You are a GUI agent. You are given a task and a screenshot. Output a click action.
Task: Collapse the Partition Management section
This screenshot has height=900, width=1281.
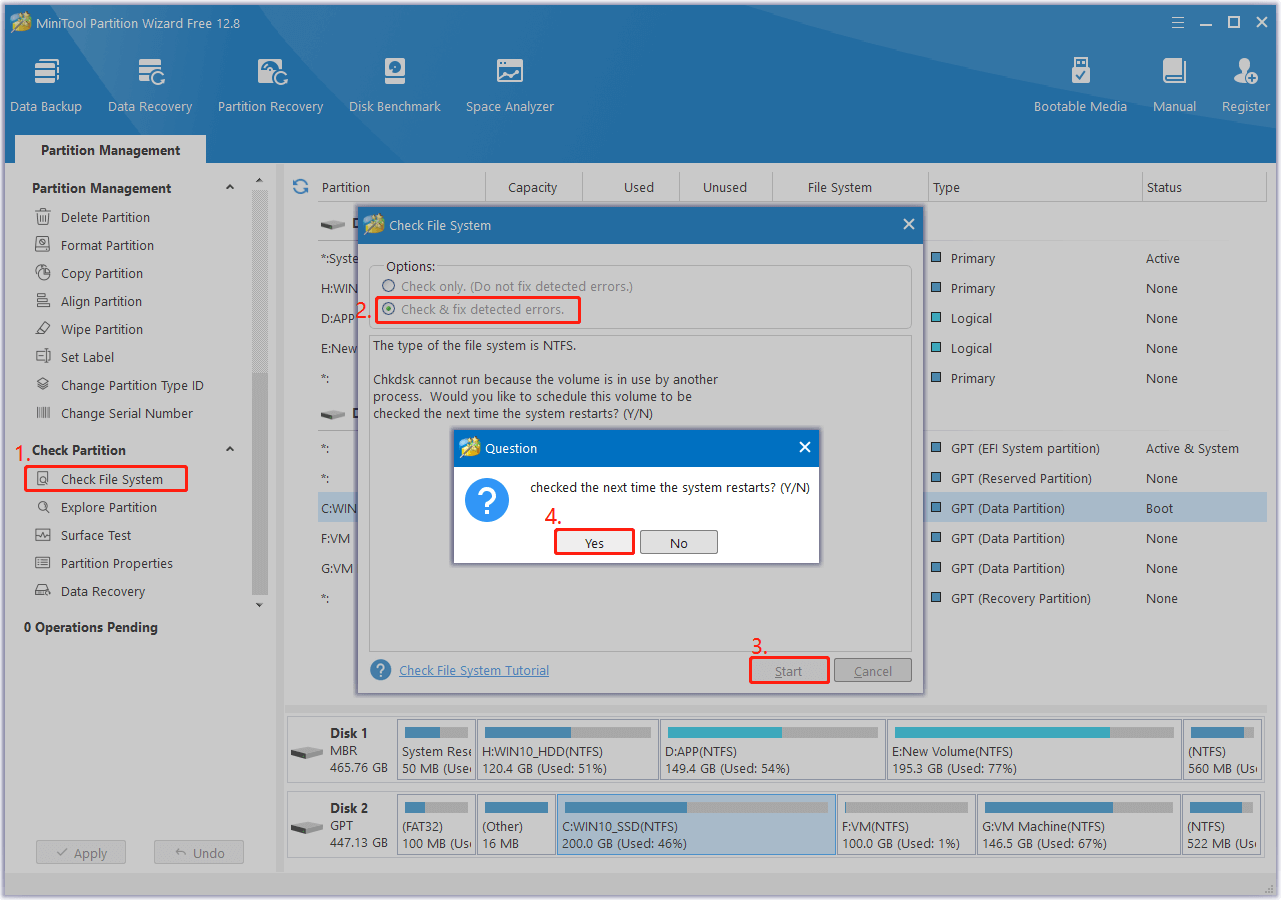pyautogui.click(x=230, y=188)
